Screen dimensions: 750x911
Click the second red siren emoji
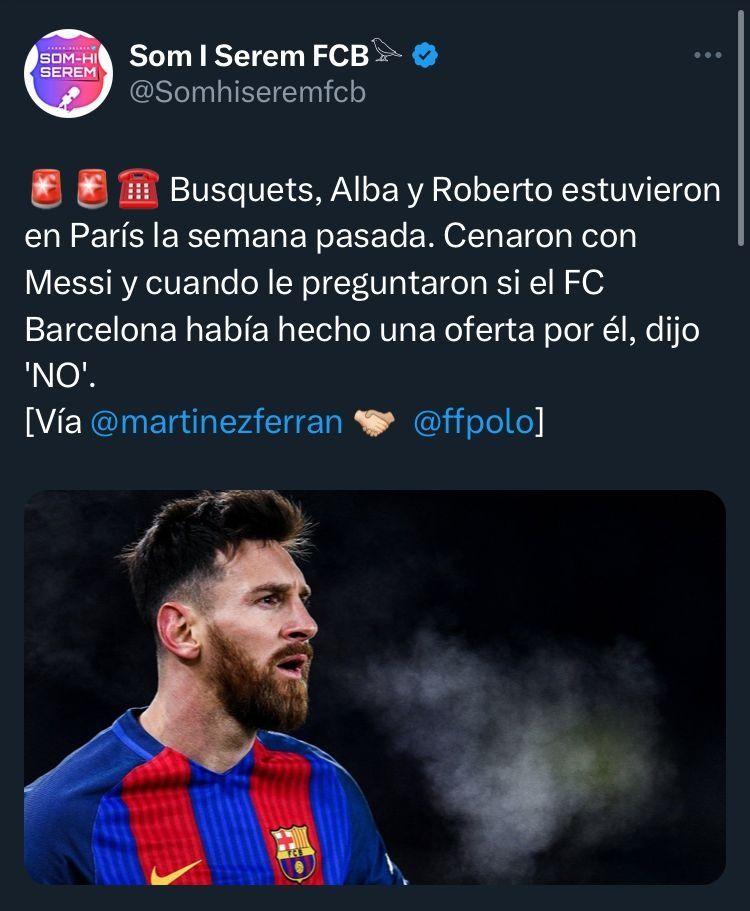(x=91, y=189)
